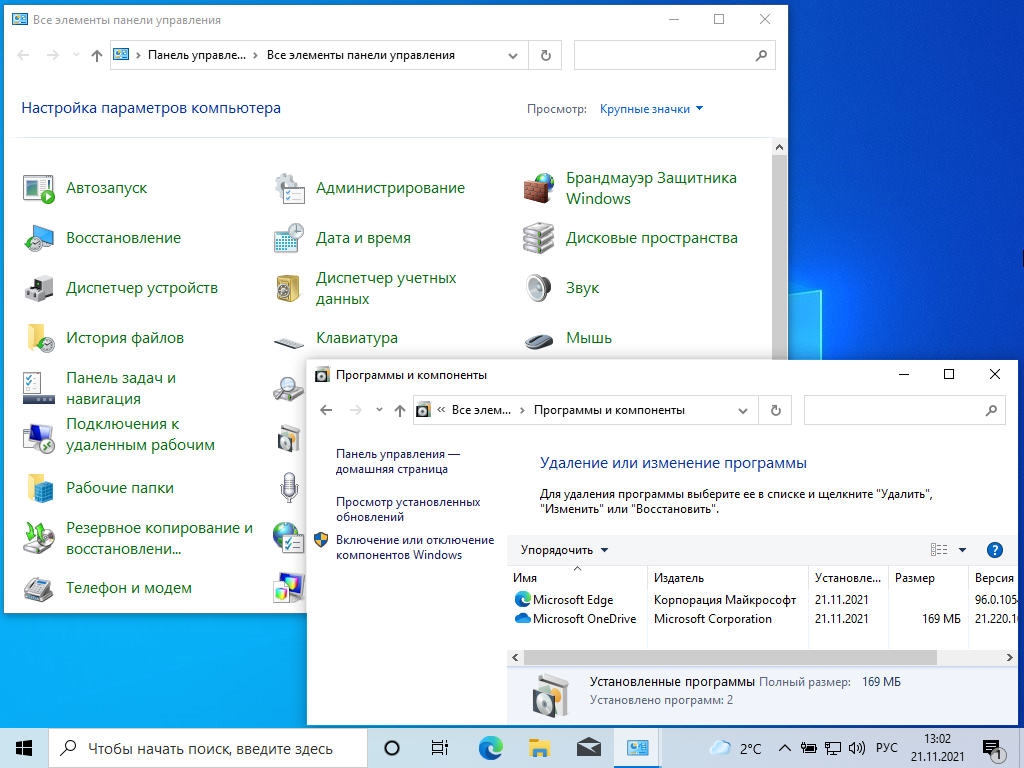Click the Диспетчер устройств icon
This screenshot has height=768, width=1024.
[x=39, y=288]
